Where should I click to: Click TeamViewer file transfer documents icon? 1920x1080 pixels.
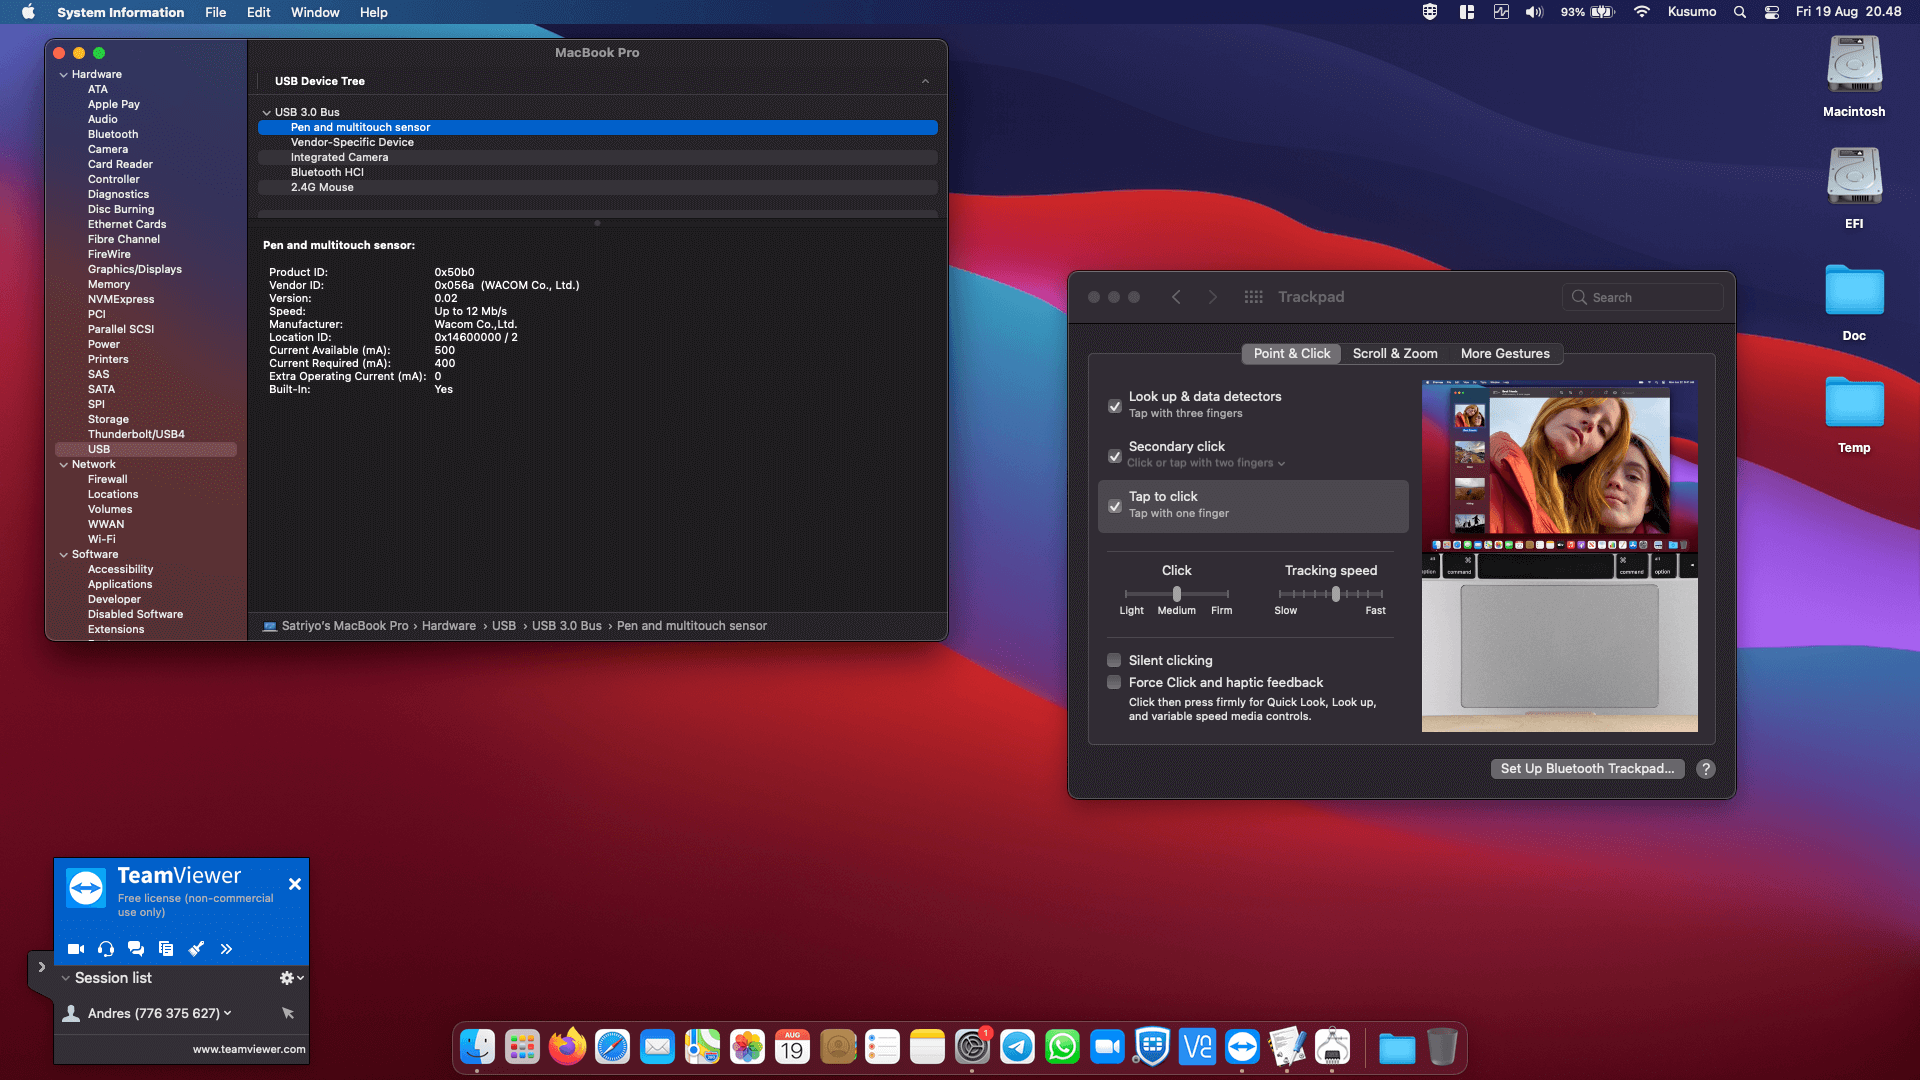click(166, 949)
